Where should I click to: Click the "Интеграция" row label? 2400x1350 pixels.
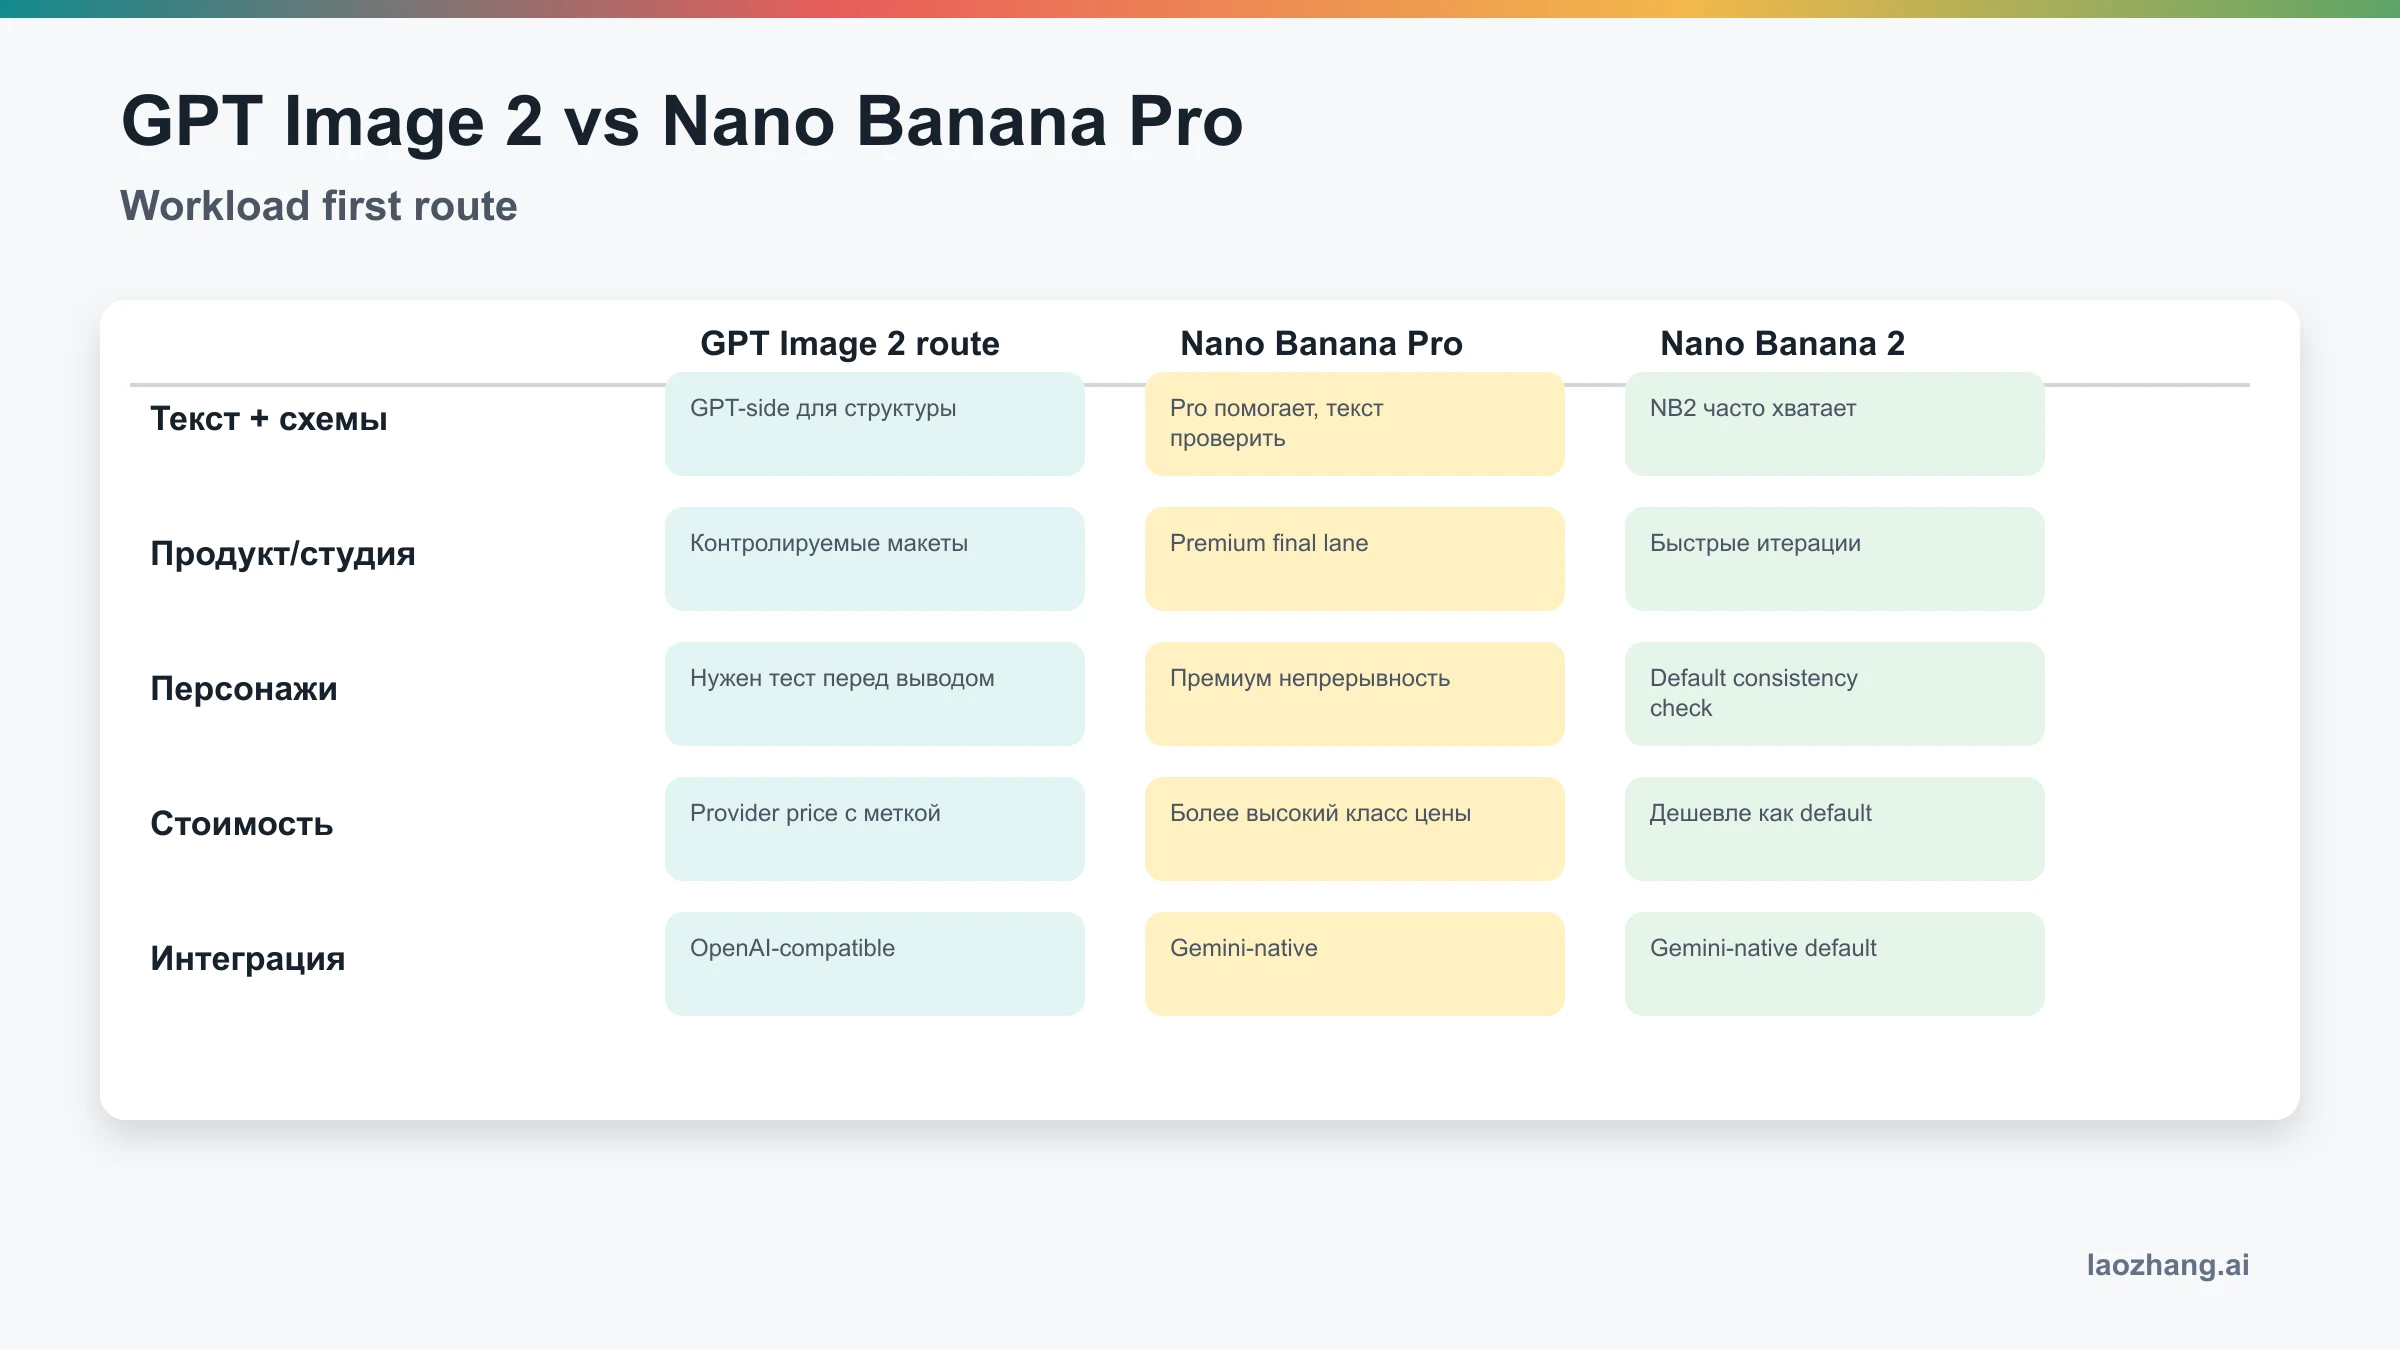247,959
